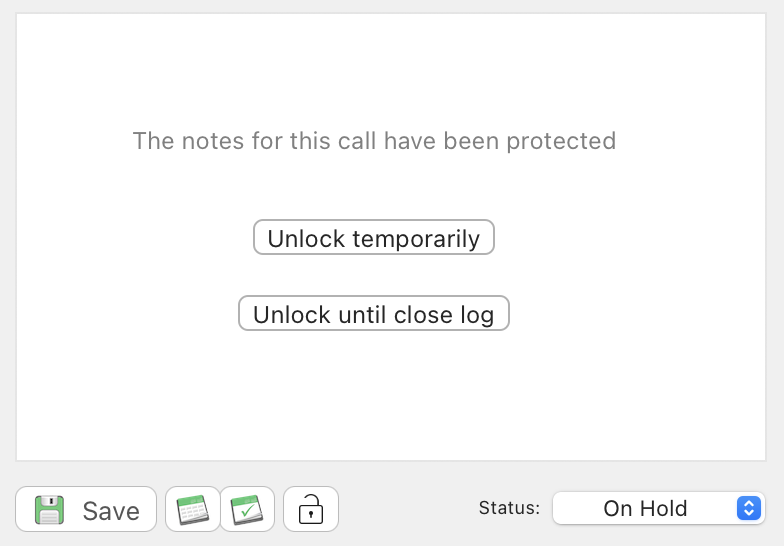Click the green floppy disk Save icon
The image size is (784, 546).
tap(50, 510)
